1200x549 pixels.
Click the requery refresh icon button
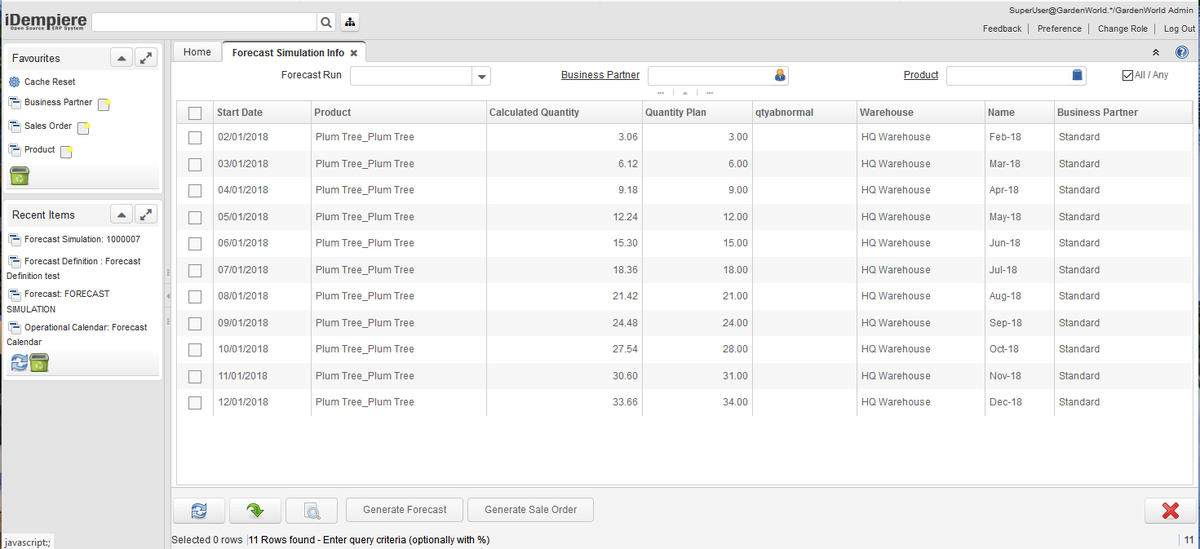tap(199, 510)
